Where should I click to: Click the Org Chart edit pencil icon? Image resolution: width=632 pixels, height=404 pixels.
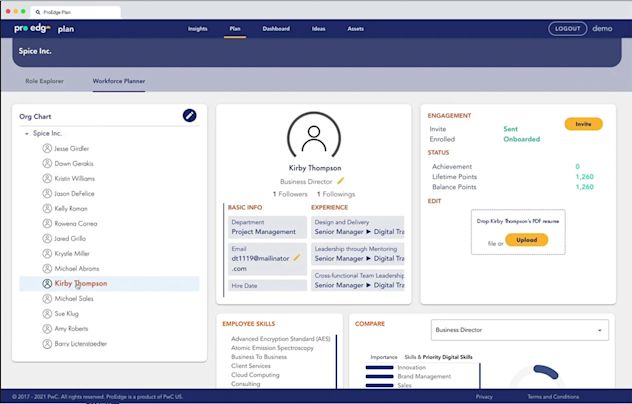[189, 116]
